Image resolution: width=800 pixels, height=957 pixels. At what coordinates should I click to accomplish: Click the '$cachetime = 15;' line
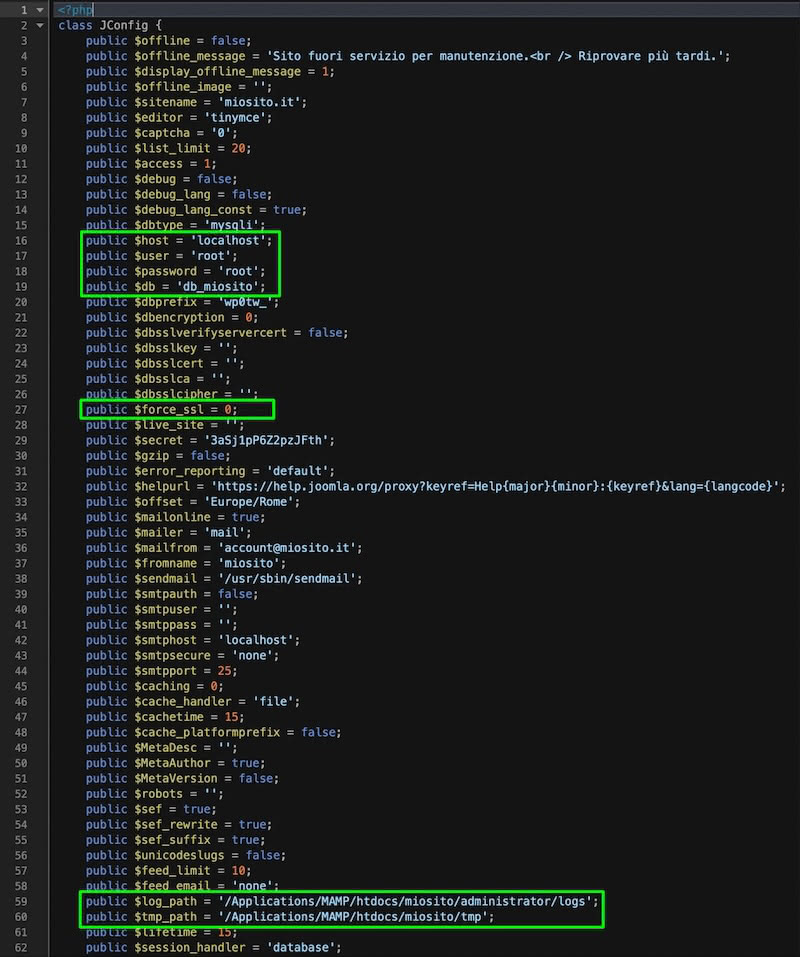point(165,717)
